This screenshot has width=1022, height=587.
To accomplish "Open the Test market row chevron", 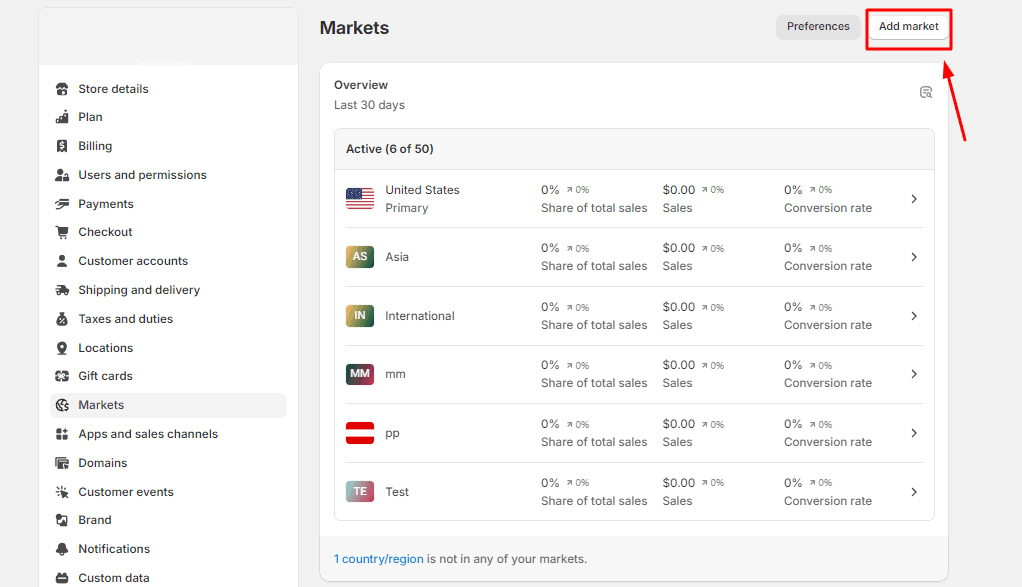I will (914, 492).
